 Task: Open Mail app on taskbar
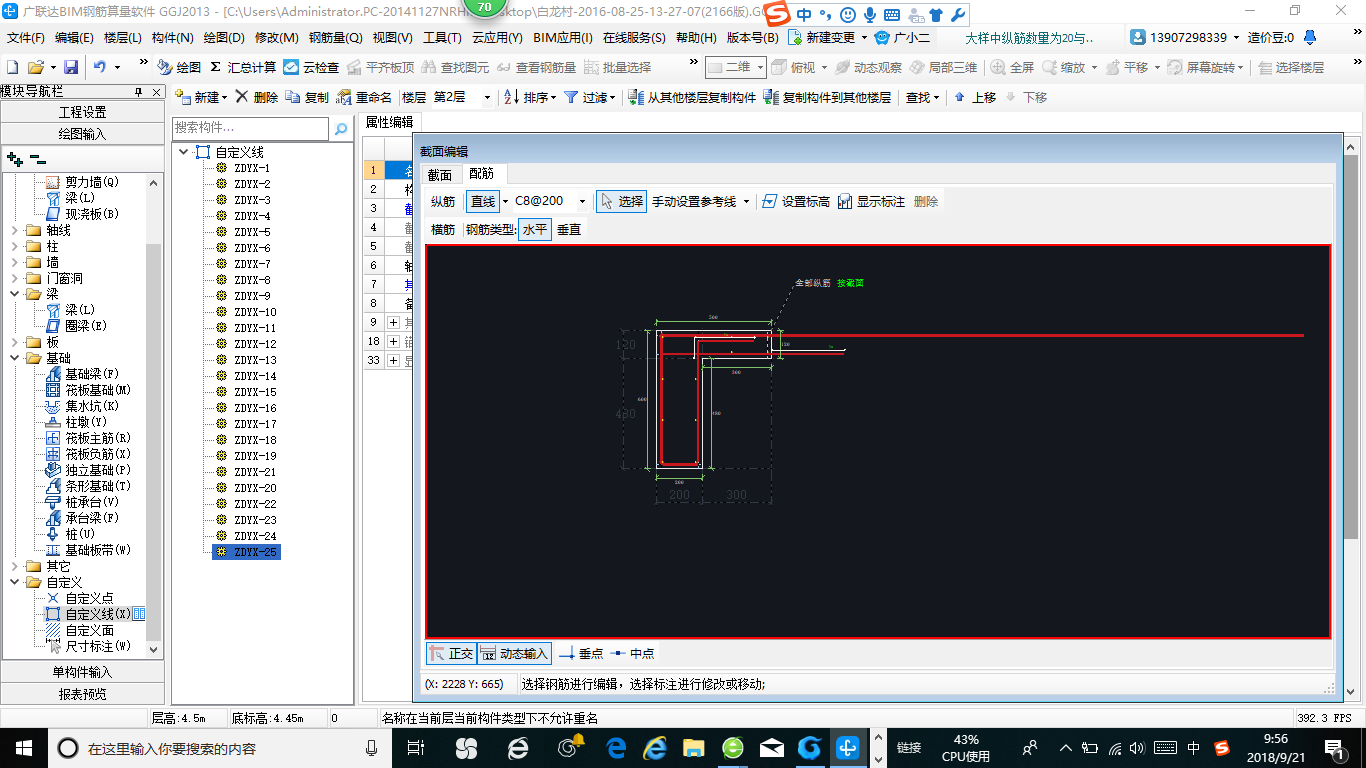coord(772,748)
